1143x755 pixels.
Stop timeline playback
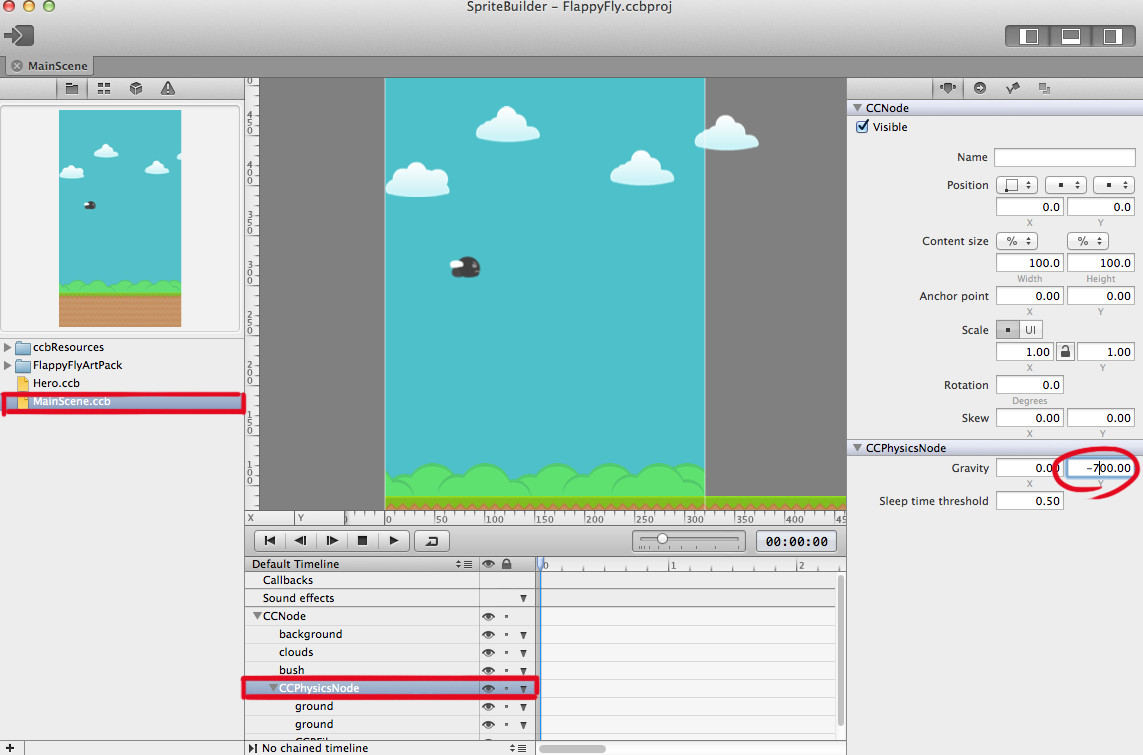(x=362, y=541)
